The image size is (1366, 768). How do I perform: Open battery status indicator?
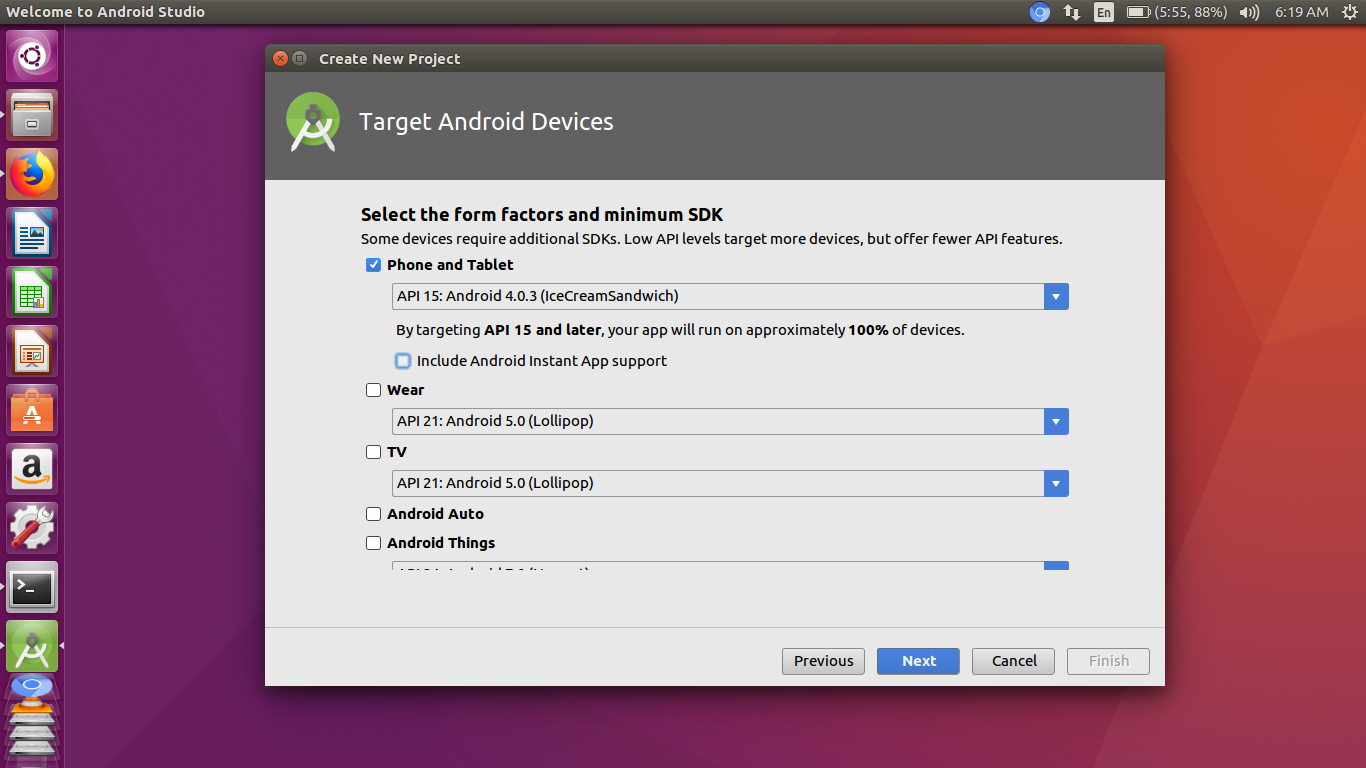(x=1177, y=12)
